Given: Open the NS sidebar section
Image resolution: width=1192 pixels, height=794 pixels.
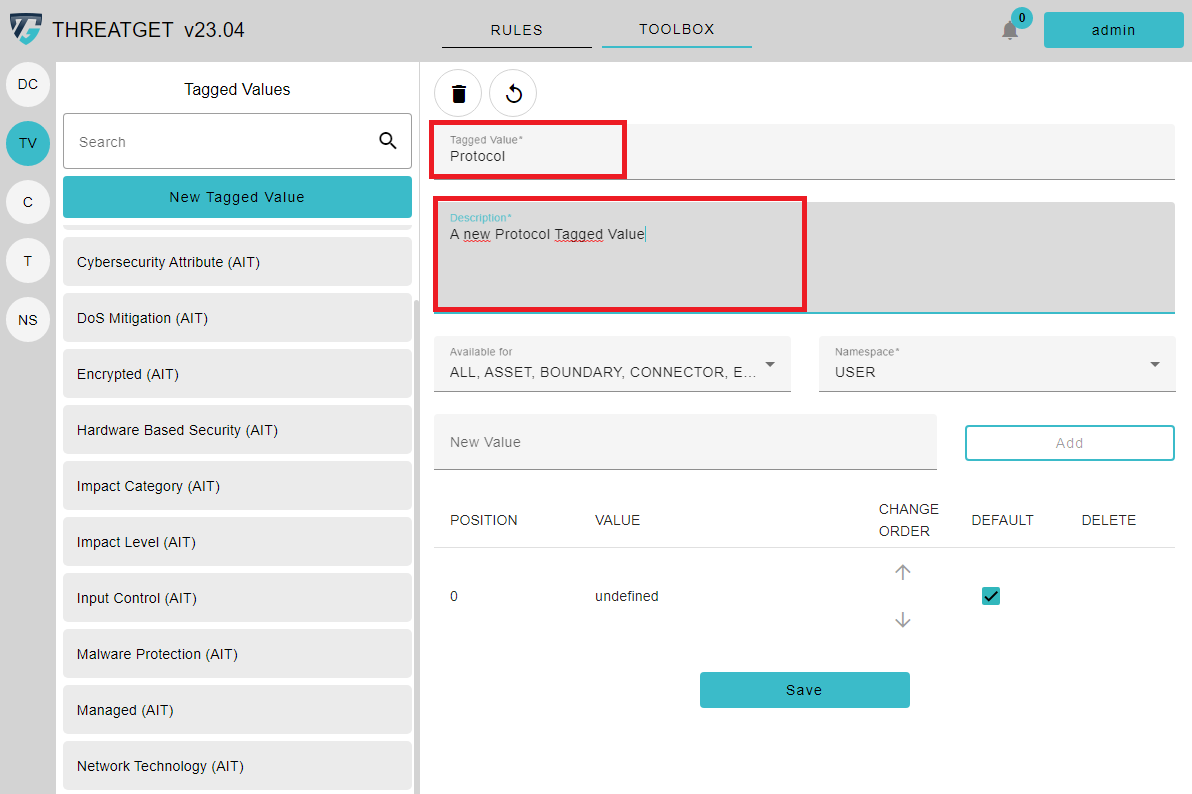Looking at the screenshot, I should [x=28, y=320].
